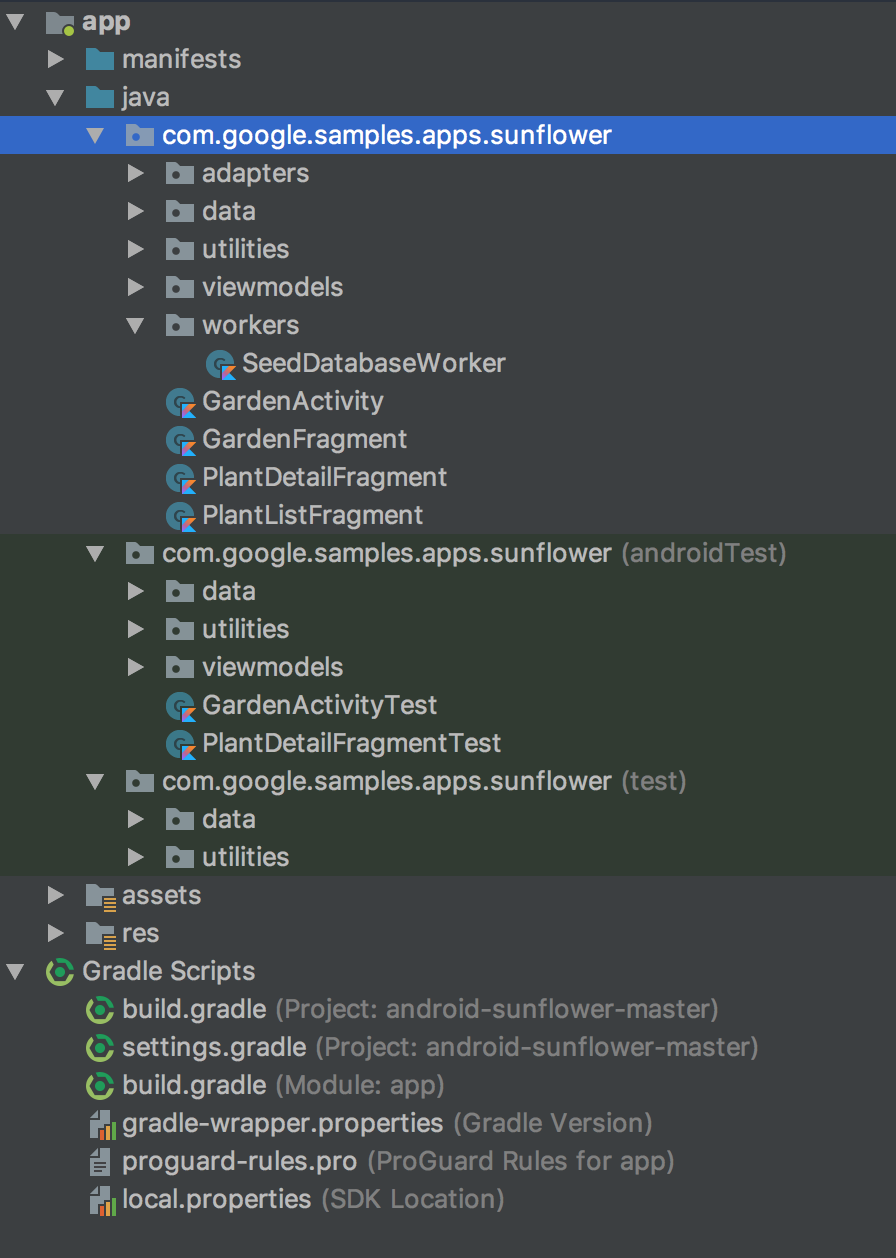The height and width of the screenshot is (1258, 896).
Task: Collapse the highlighted sunflower package arrow
Action: tap(96, 135)
